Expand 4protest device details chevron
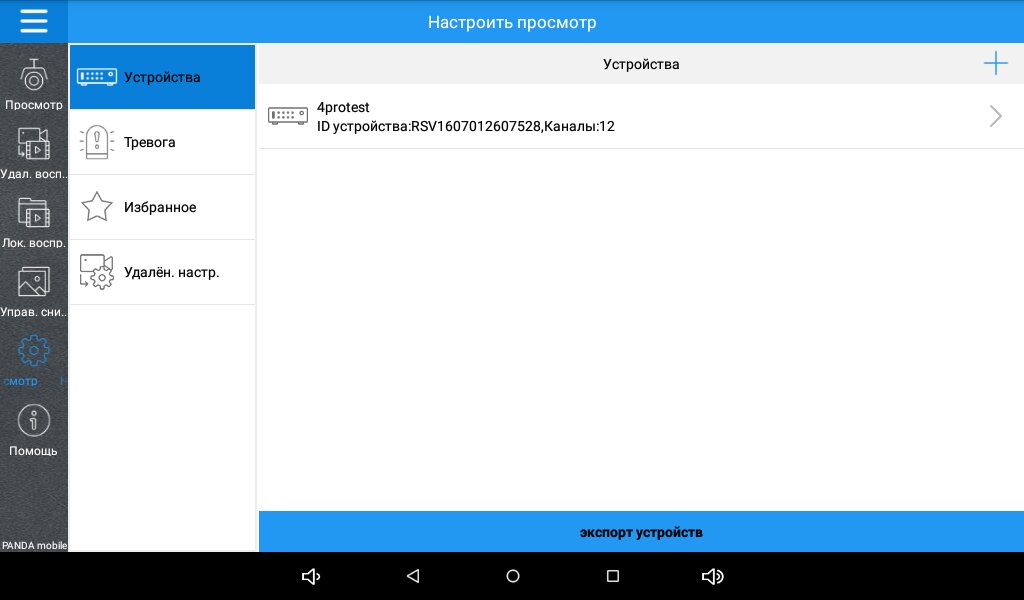Image resolution: width=1024 pixels, height=600 pixels. coord(995,116)
